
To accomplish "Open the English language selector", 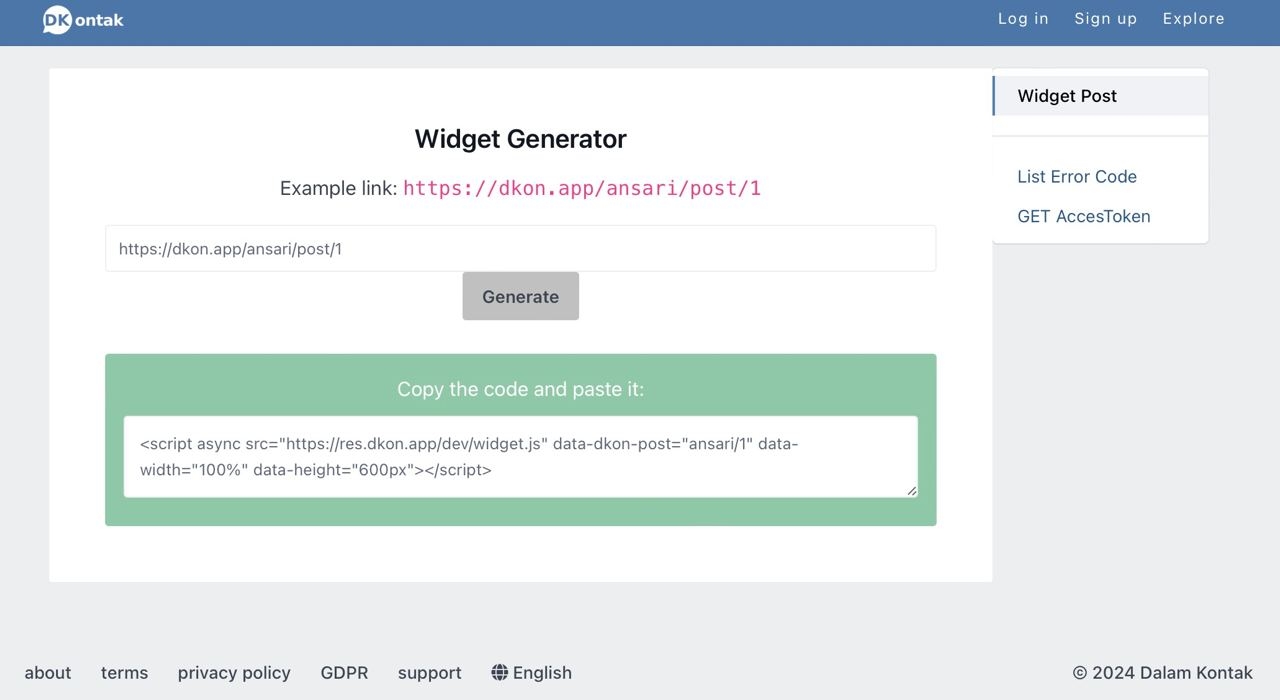I will tap(532, 673).
